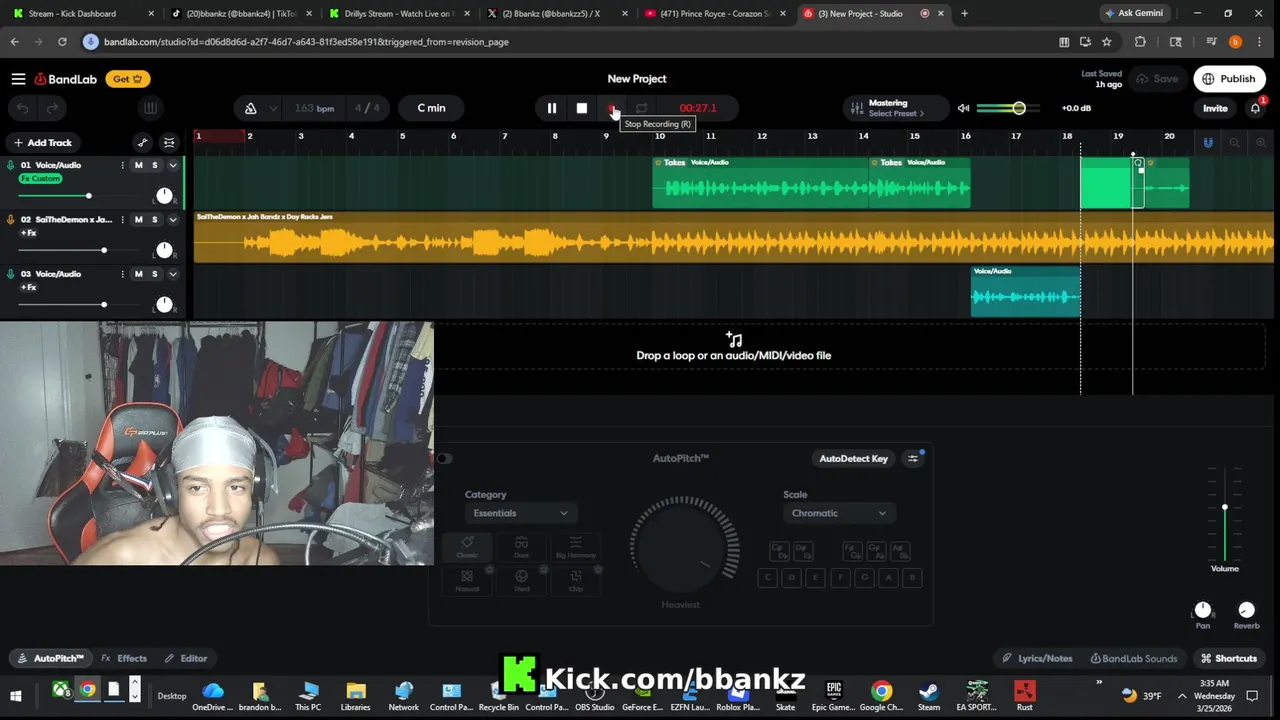Open the notifications bell
The width and height of the screenshot is (1280, 720).
1255,108
